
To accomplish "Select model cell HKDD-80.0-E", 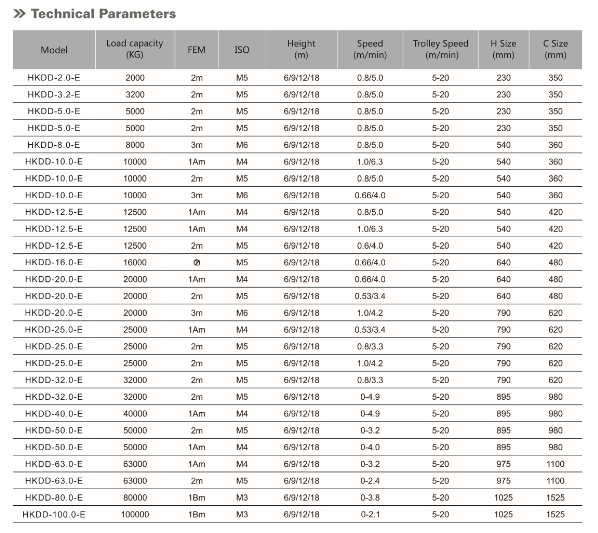I will coord(54,498).
